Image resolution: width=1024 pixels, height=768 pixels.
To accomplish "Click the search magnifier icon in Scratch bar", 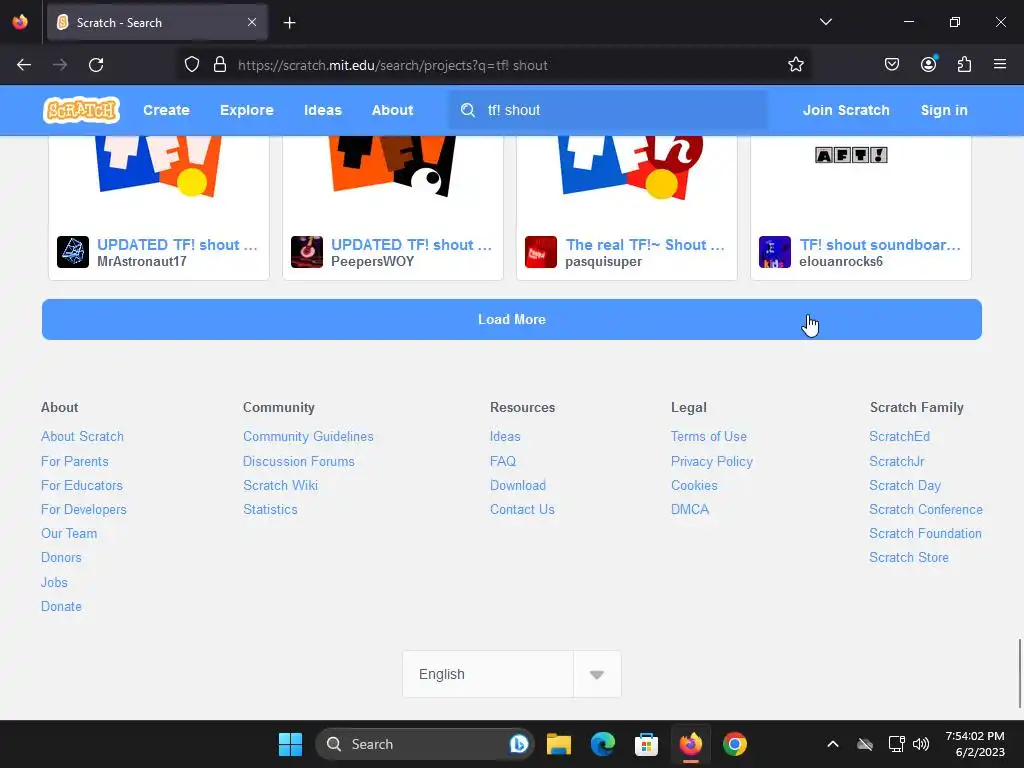I will (x=468, y=110).
